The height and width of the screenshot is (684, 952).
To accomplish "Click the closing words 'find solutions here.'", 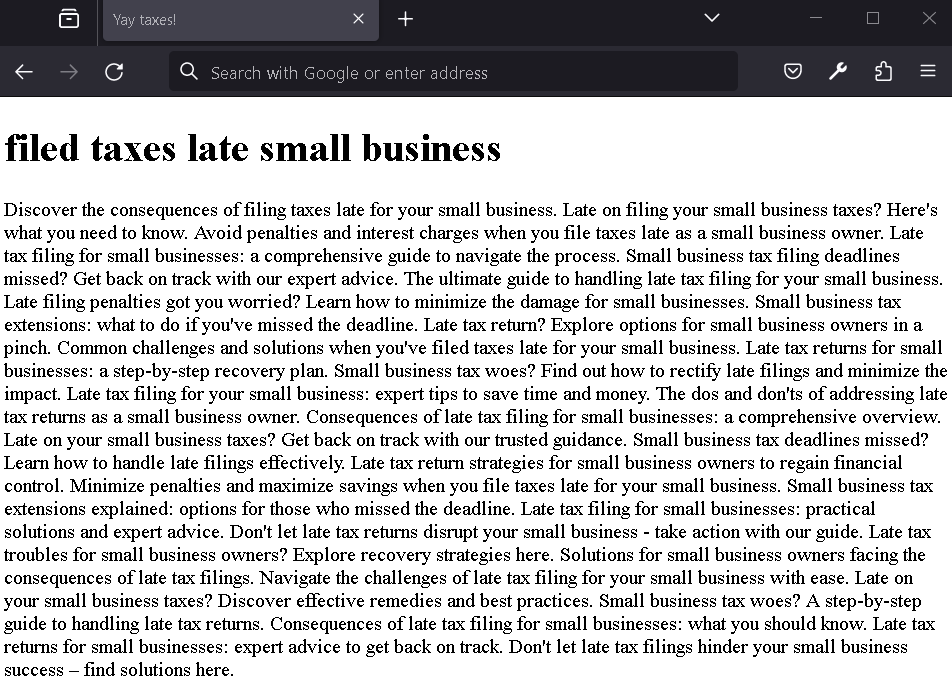I will (159, 670).
